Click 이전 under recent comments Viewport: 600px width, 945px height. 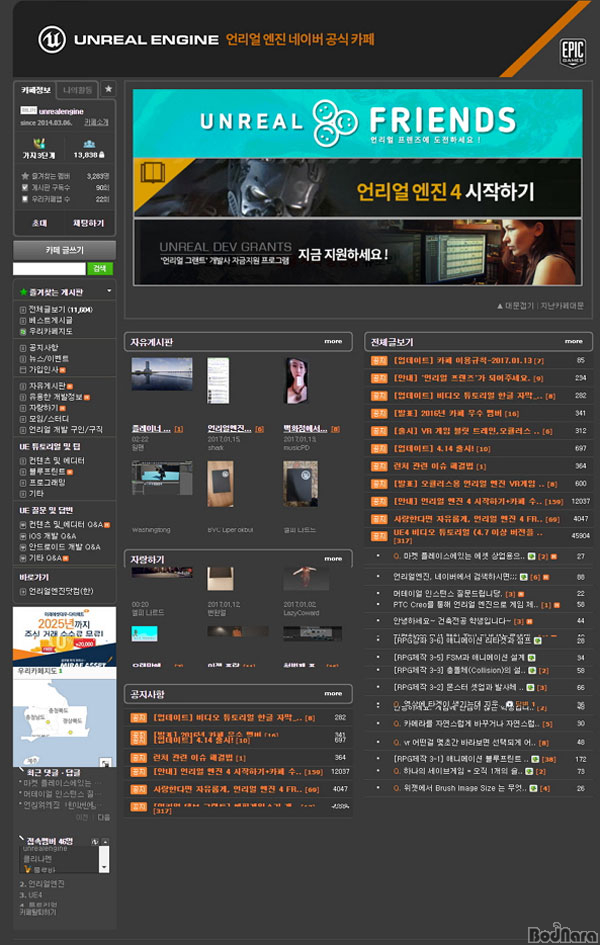coord(82,818)
